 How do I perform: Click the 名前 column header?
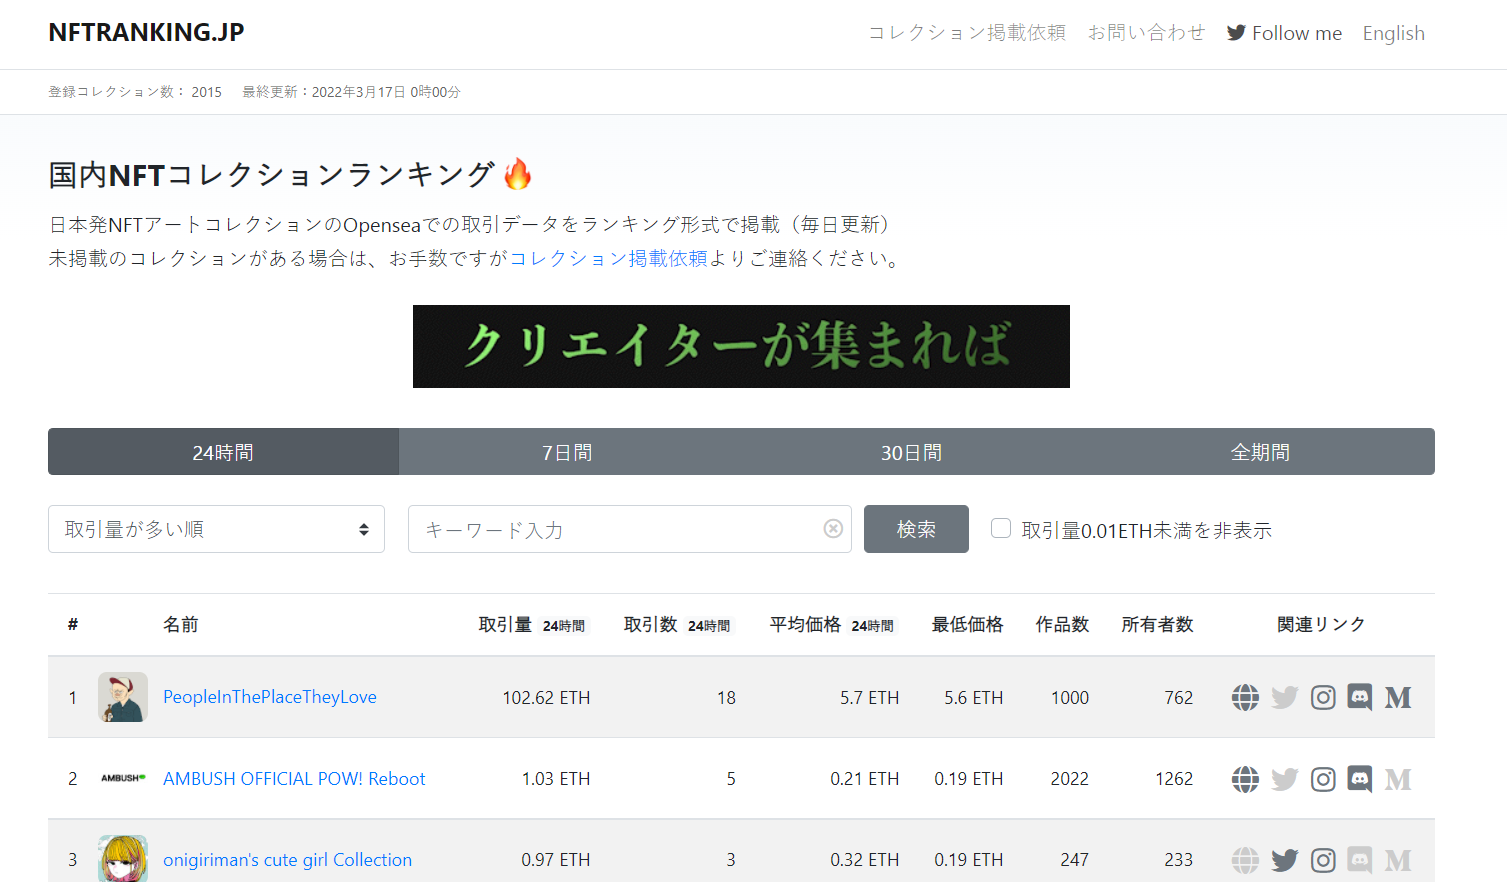[x=181, y=625]
